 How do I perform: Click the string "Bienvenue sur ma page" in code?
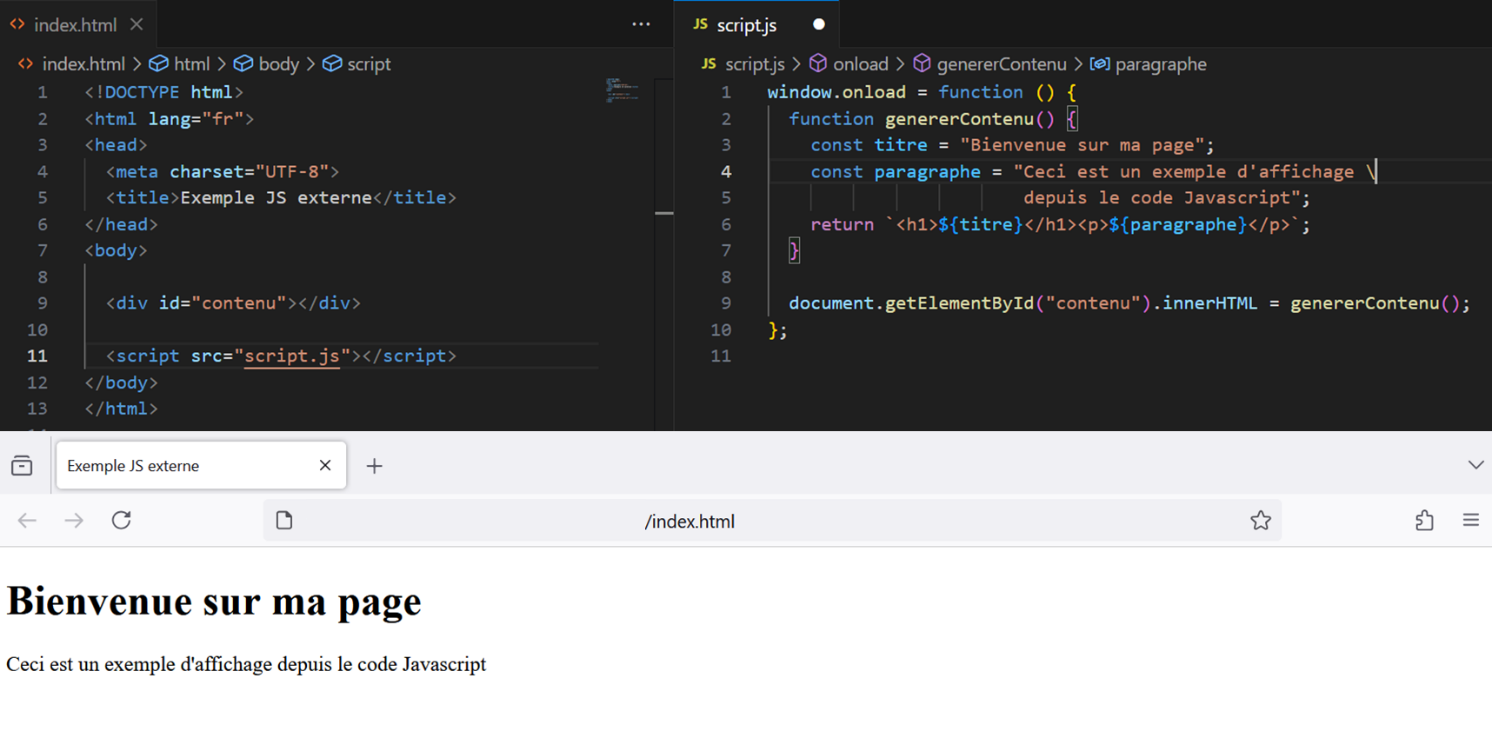[x=1082, y=145]
